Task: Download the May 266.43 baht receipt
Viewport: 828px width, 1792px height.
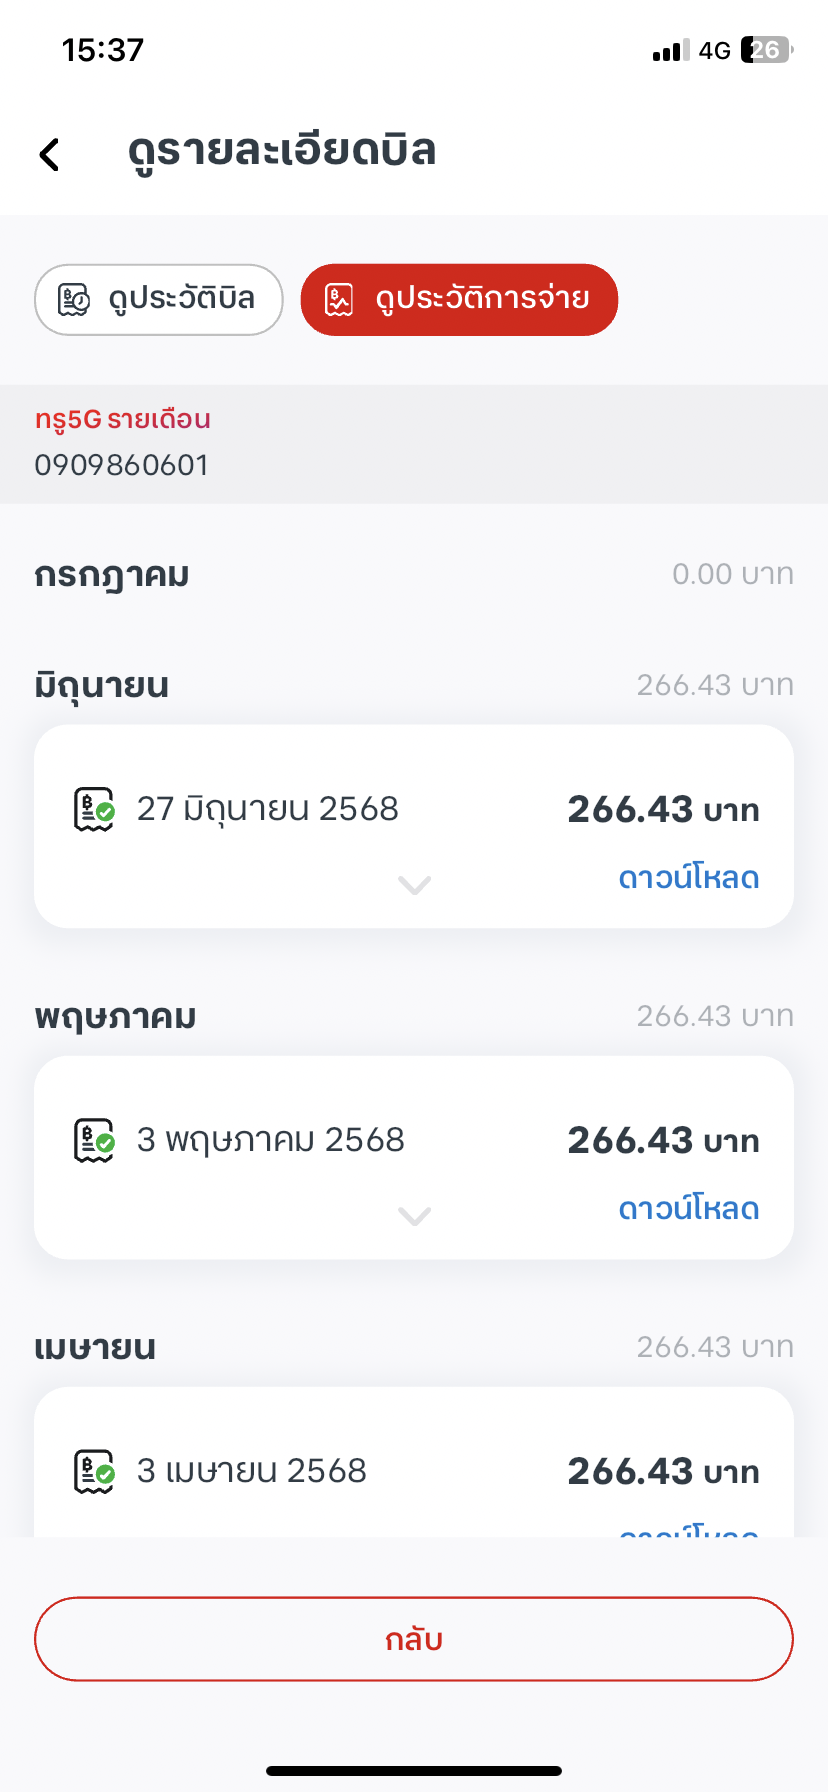Action: 689,1209
